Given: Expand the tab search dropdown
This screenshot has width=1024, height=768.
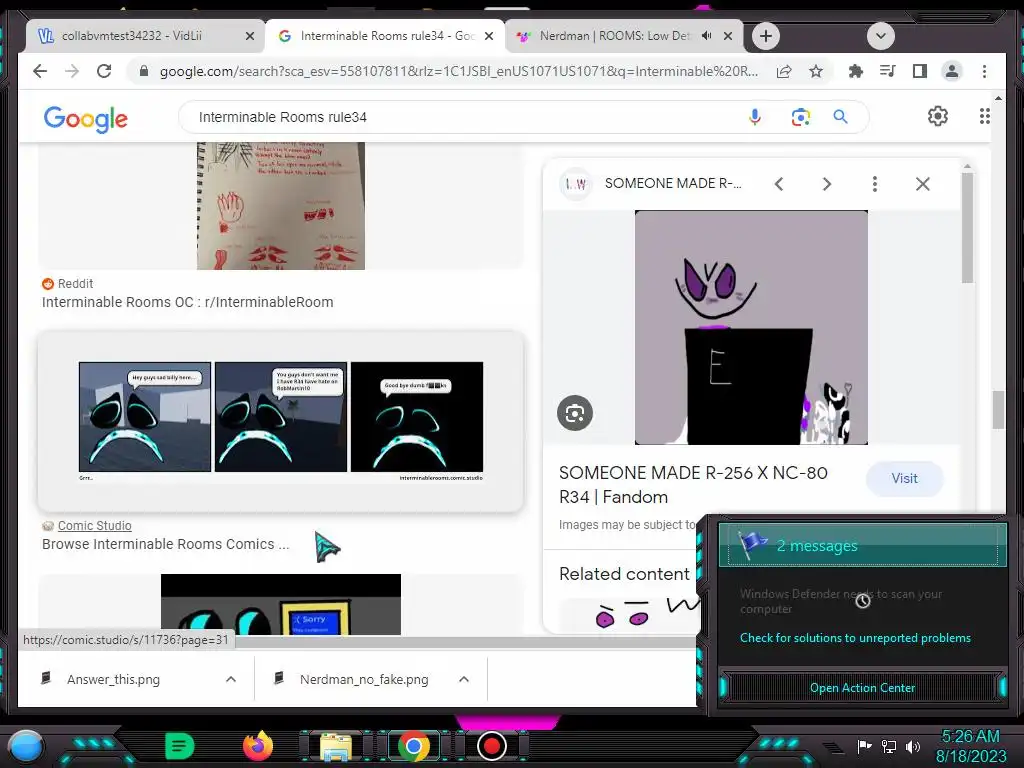Looking at the screenshot, I should (880, 36).
